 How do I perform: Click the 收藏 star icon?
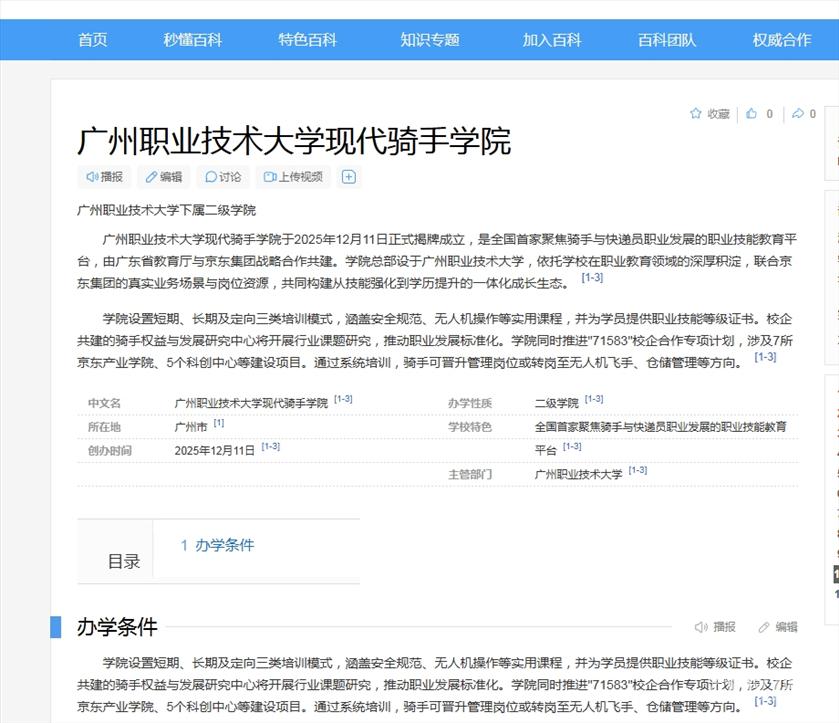click(696, 114)
